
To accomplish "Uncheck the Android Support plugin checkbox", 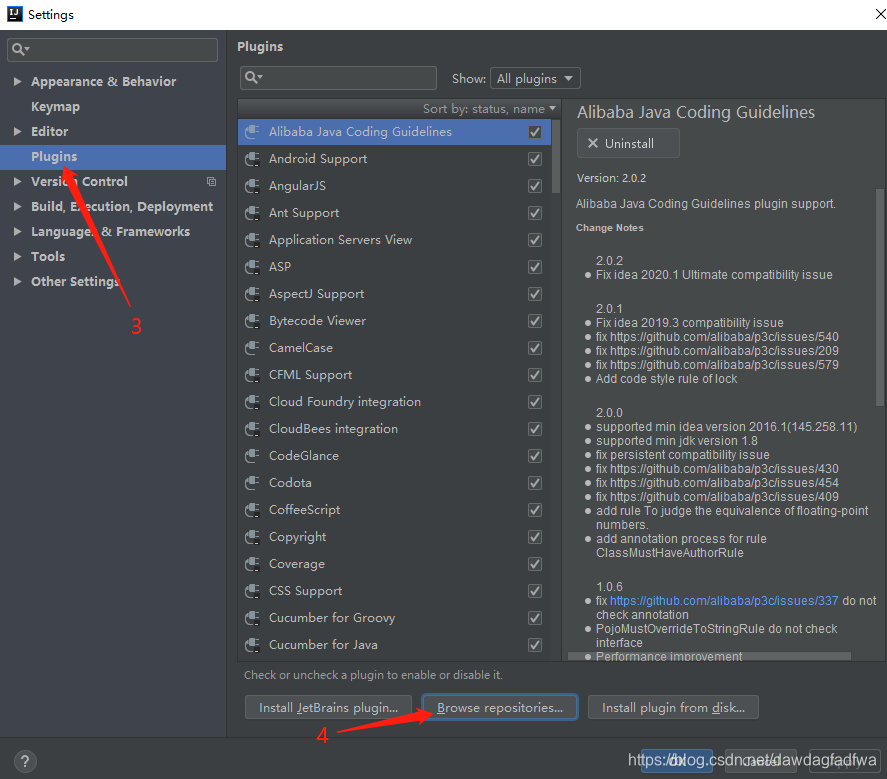I will [x=535, y=159].
